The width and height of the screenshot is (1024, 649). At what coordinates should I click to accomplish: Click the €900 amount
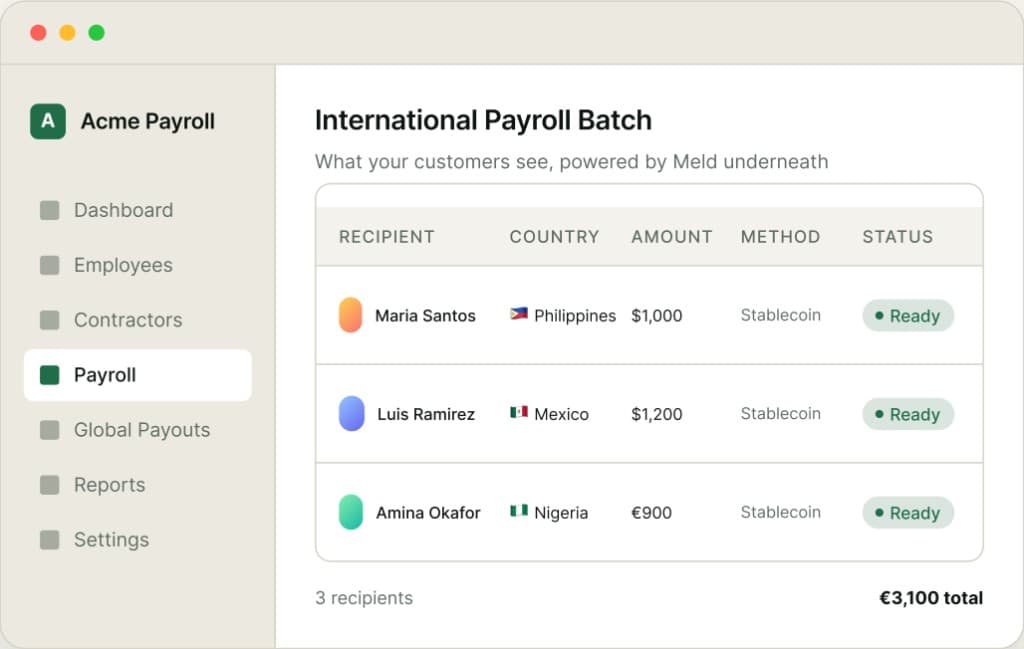pos(651,513)
